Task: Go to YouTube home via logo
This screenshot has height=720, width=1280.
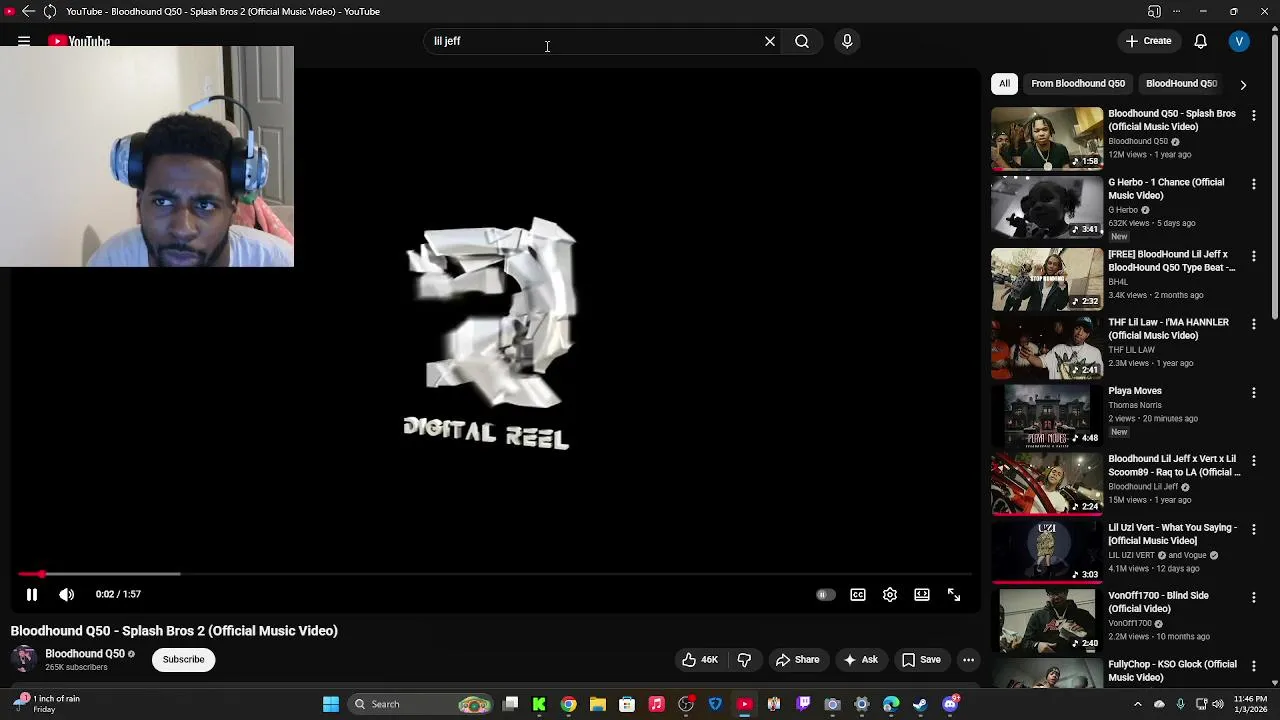Action: click(79, 41)
